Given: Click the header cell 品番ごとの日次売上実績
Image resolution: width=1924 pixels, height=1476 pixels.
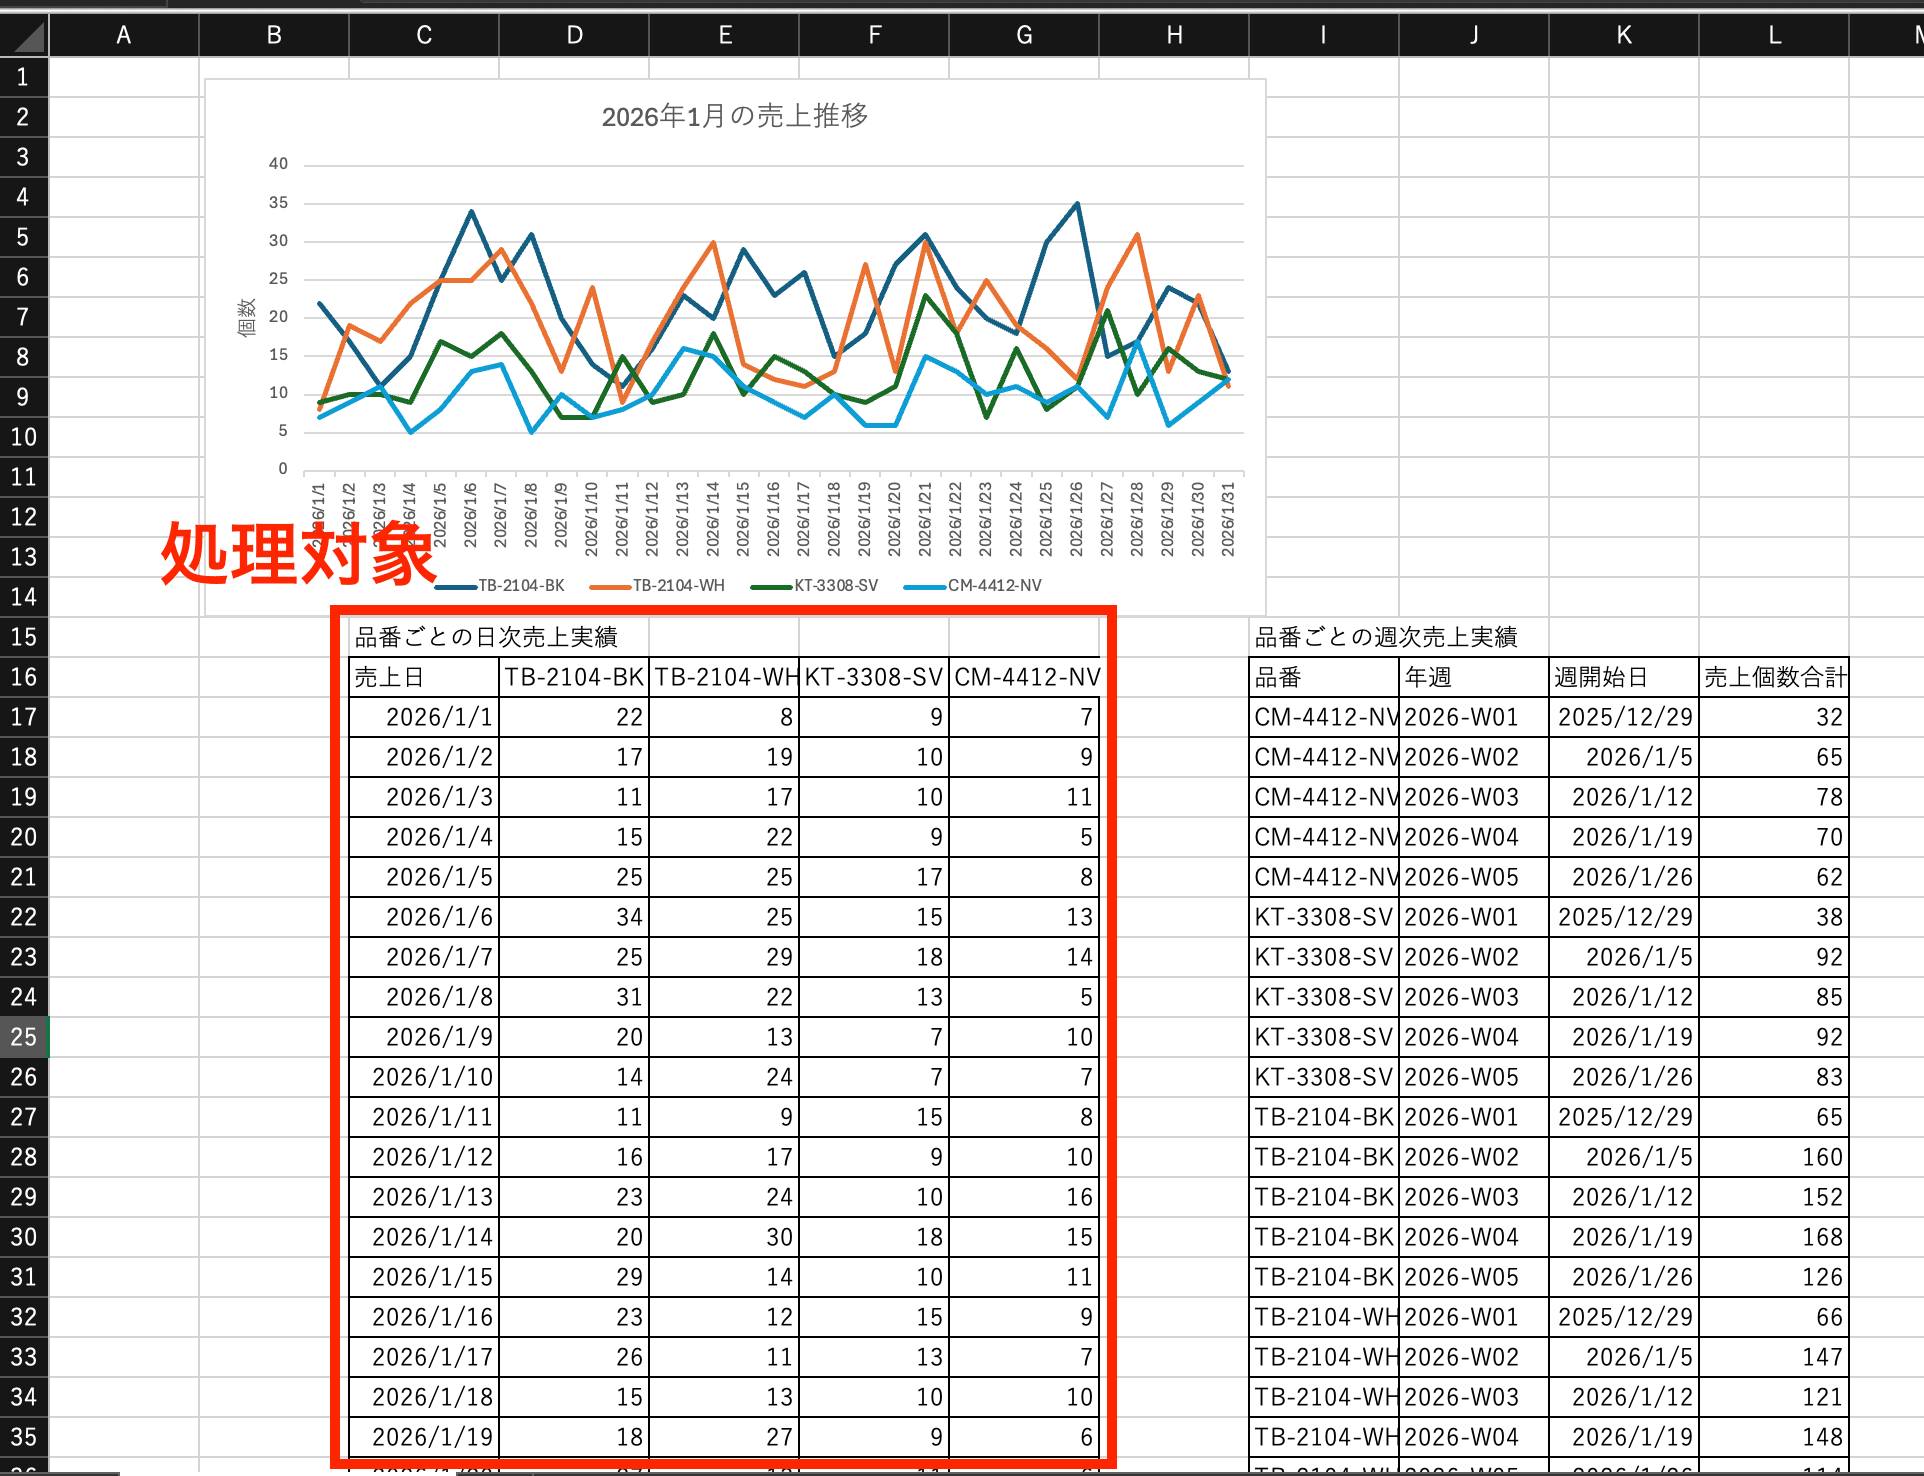Looking at the screenshot, I should tap(497, 636).
